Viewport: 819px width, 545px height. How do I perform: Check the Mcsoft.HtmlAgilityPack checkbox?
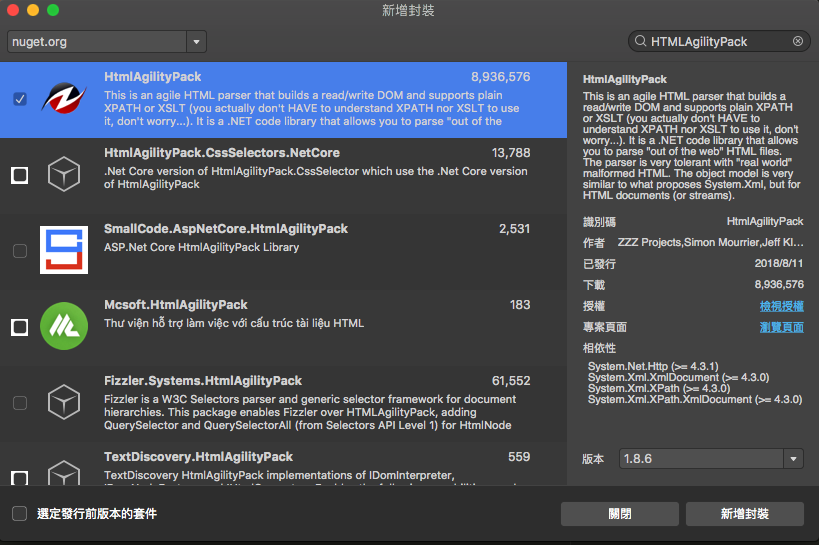pyautogui.click(x=20, y=327)
